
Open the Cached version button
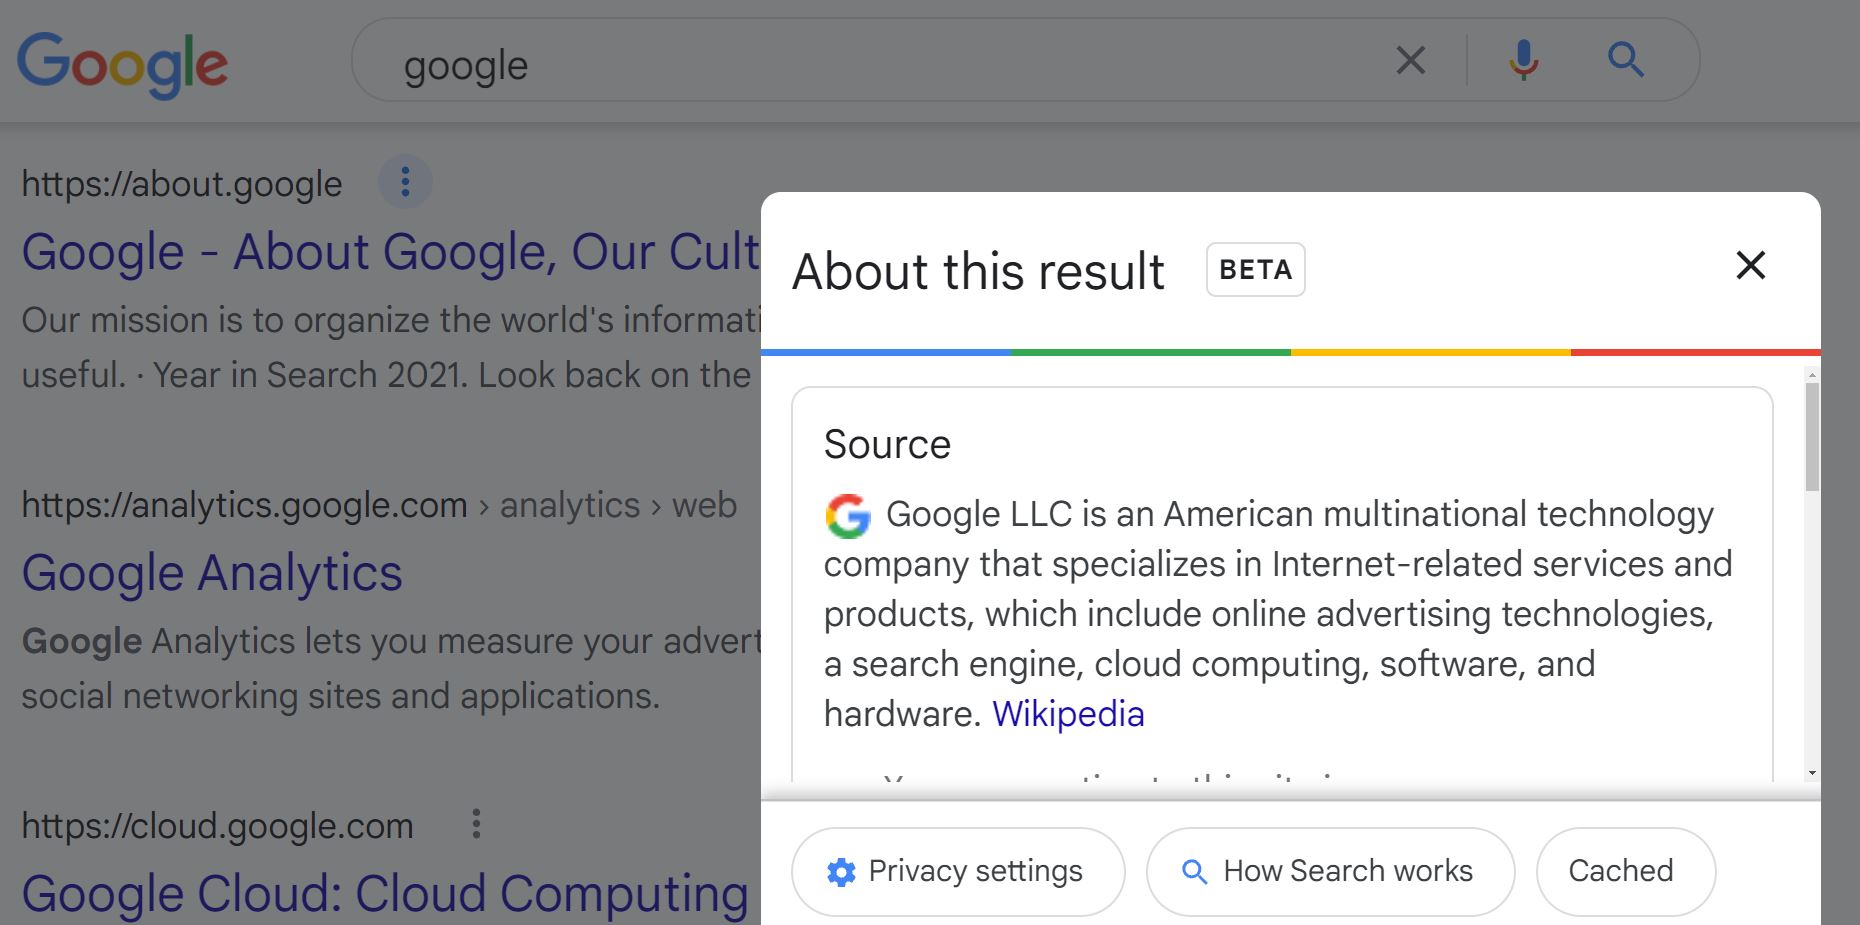1626,871
